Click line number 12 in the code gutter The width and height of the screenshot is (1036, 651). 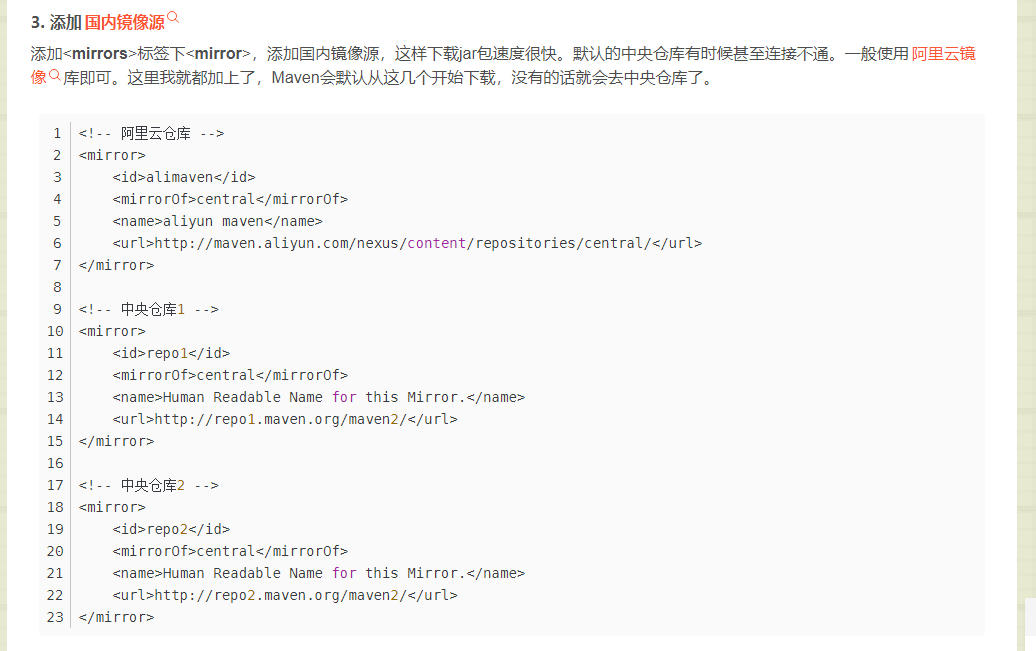click(54, 375)
